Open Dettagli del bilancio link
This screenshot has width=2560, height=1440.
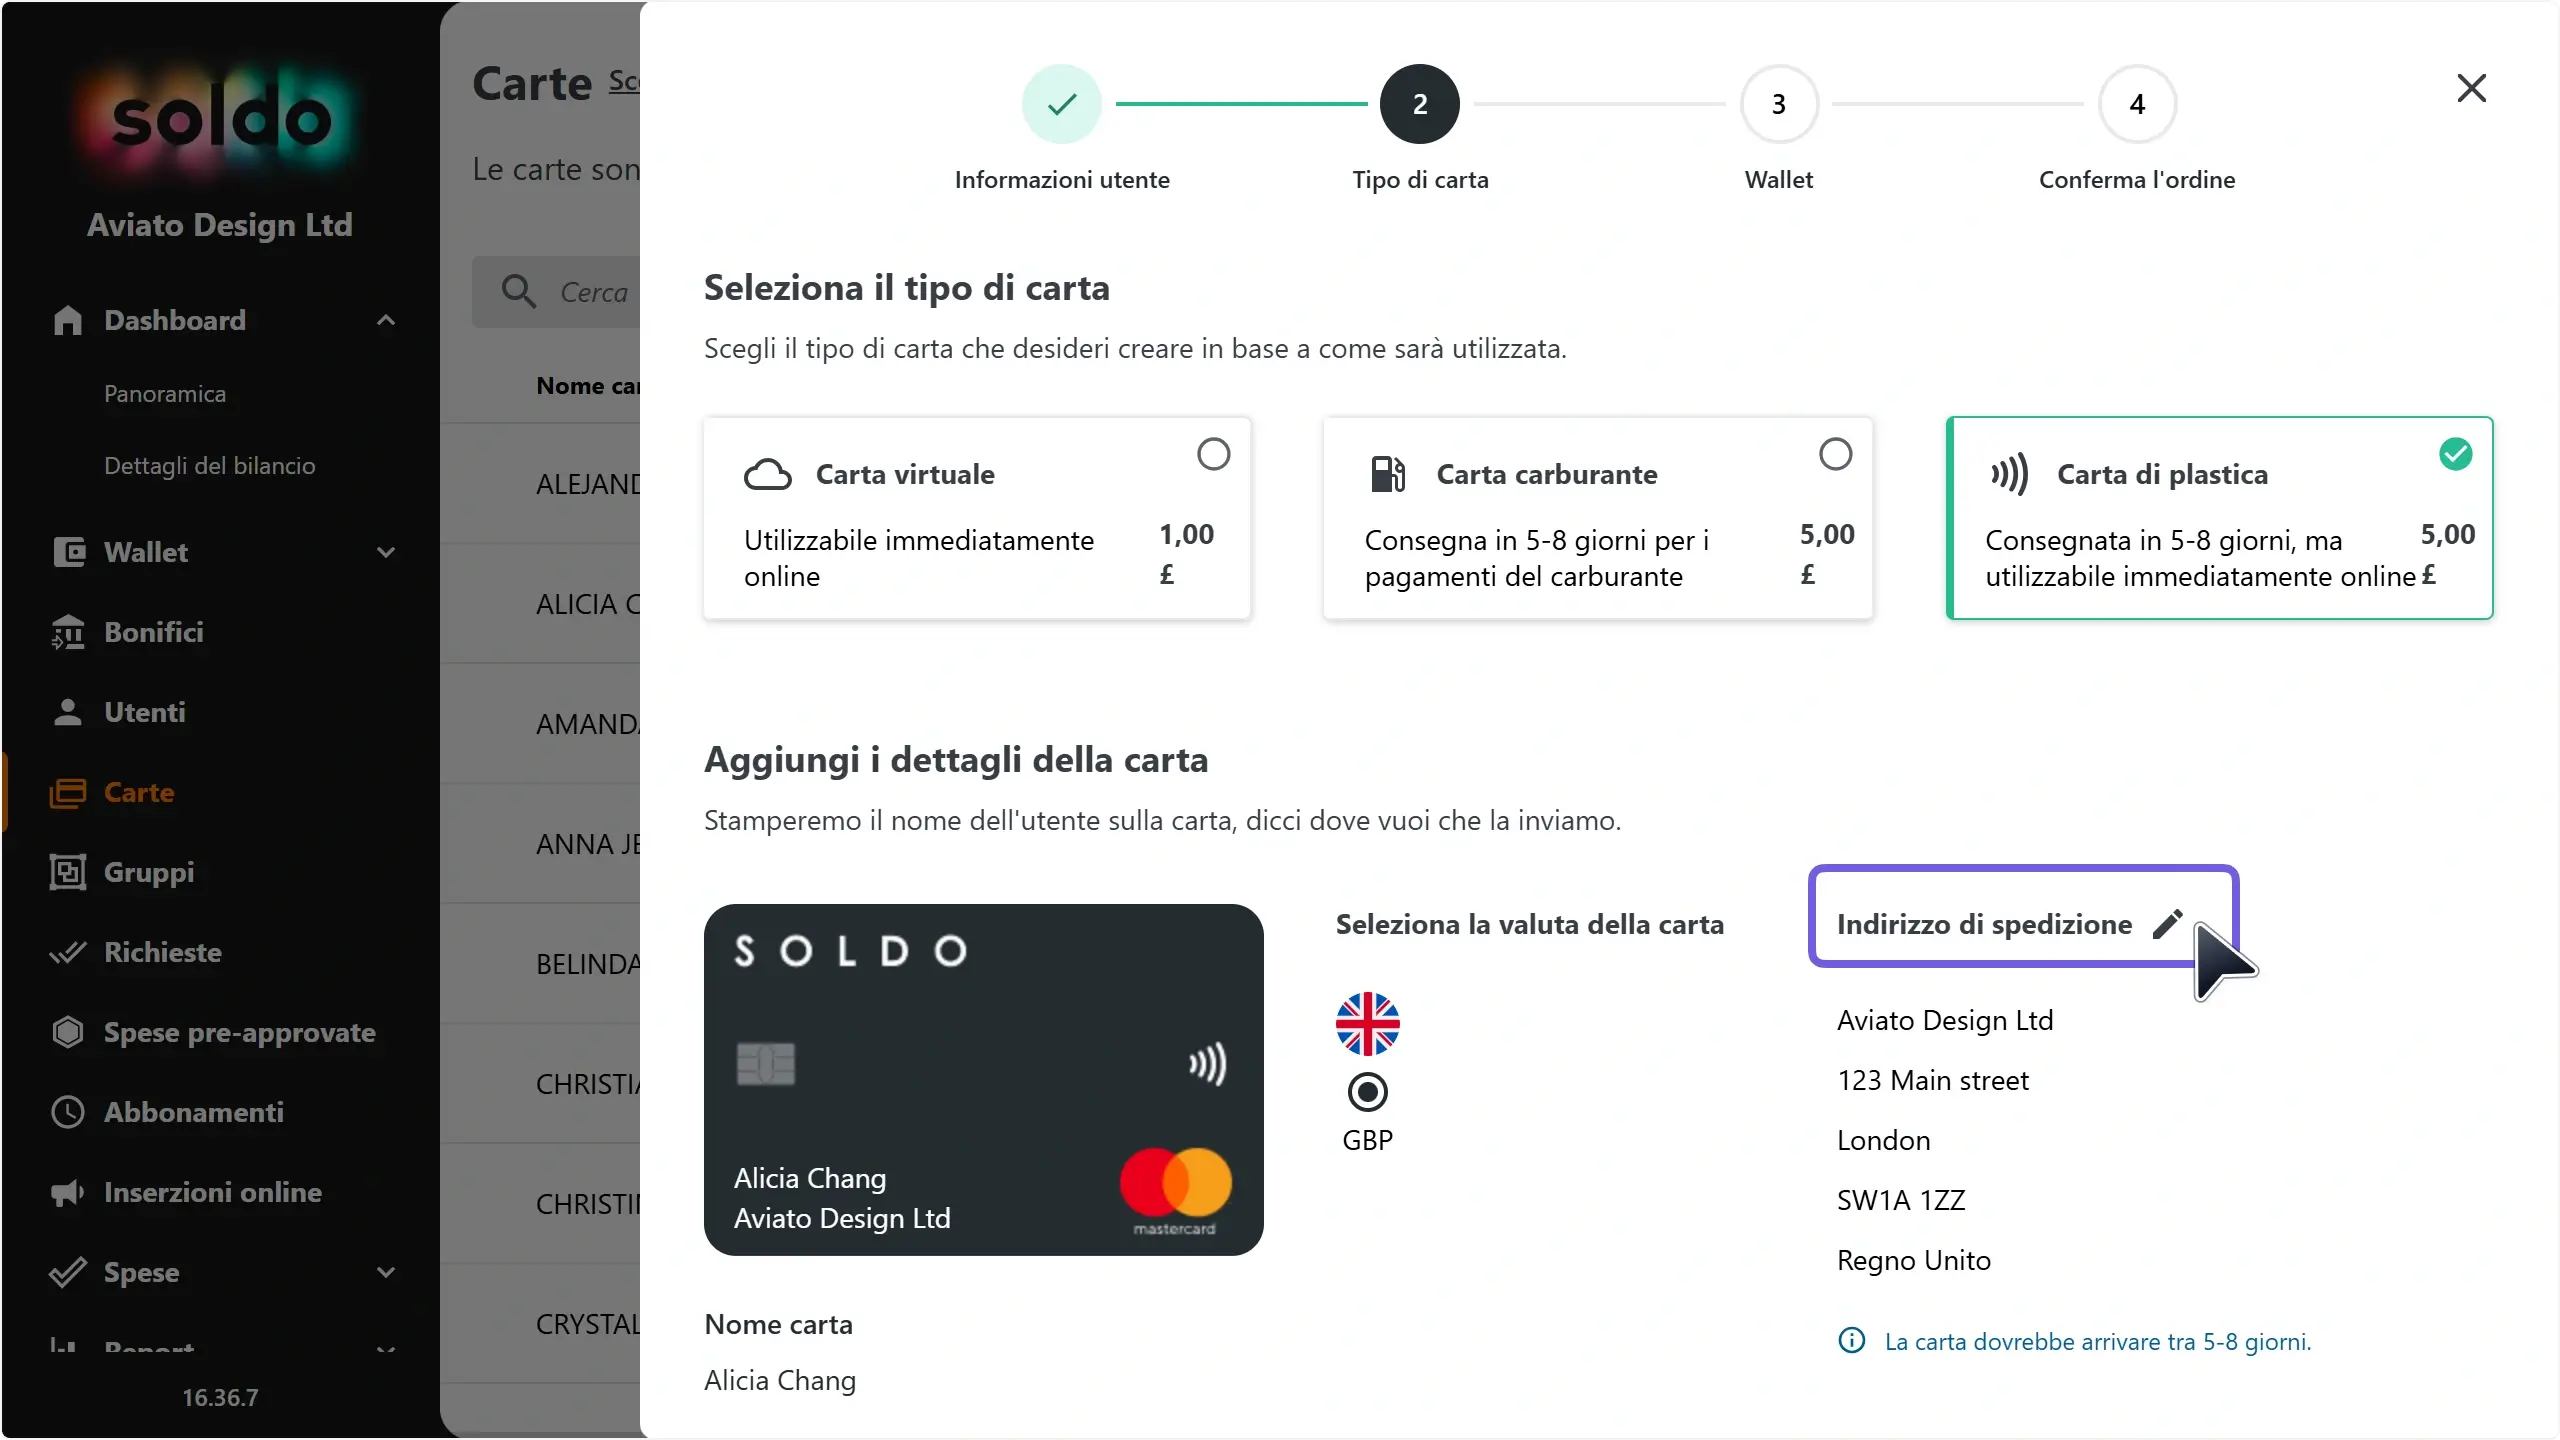point(210,466)
